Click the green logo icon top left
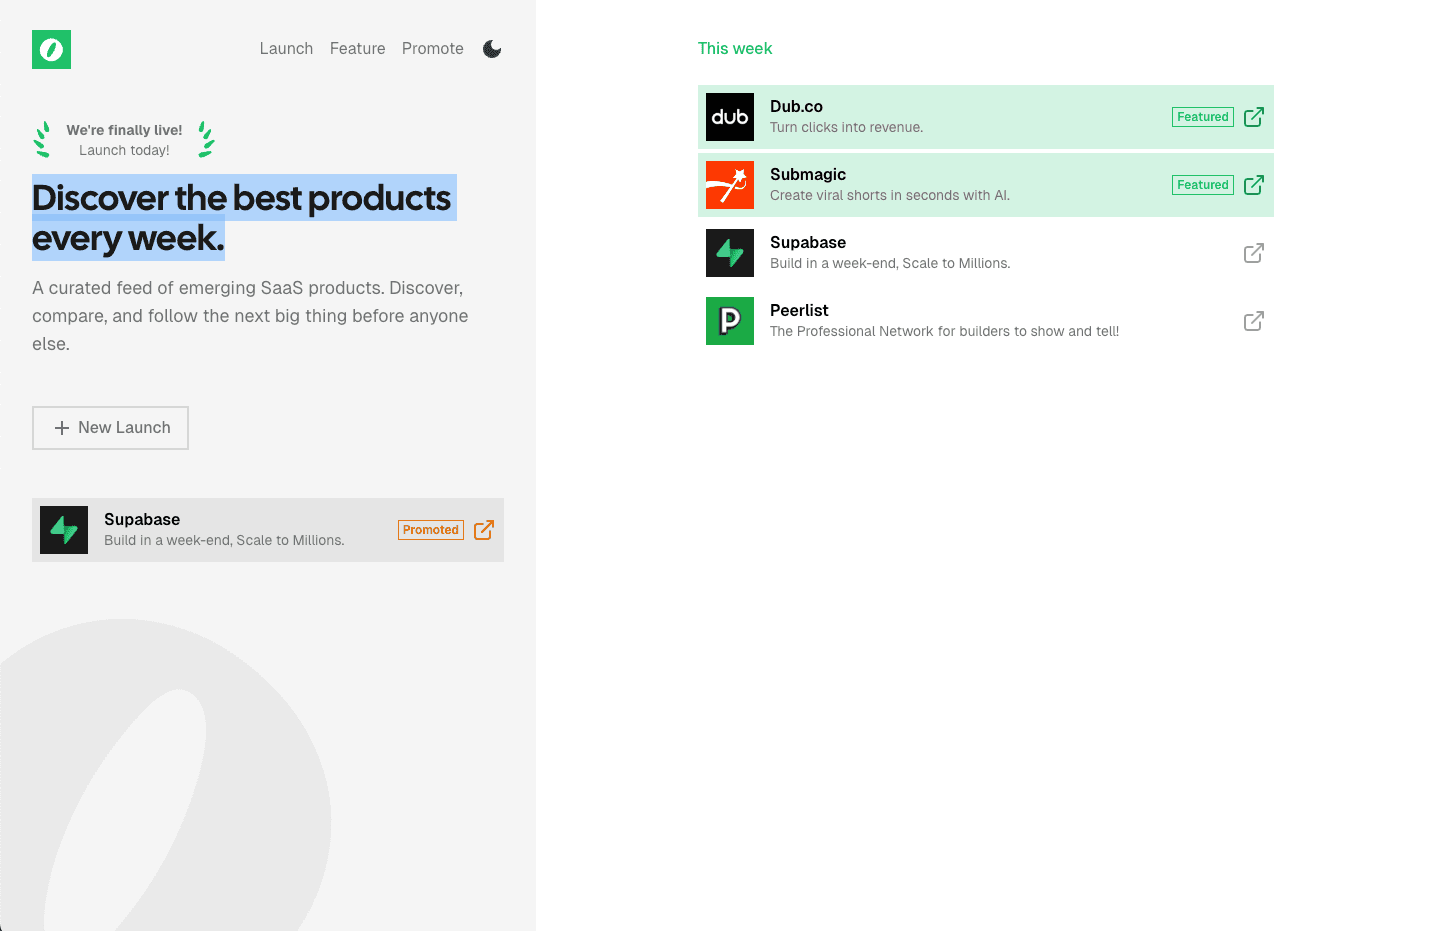This screenshot has width=1432, height=931. point(51,49)
